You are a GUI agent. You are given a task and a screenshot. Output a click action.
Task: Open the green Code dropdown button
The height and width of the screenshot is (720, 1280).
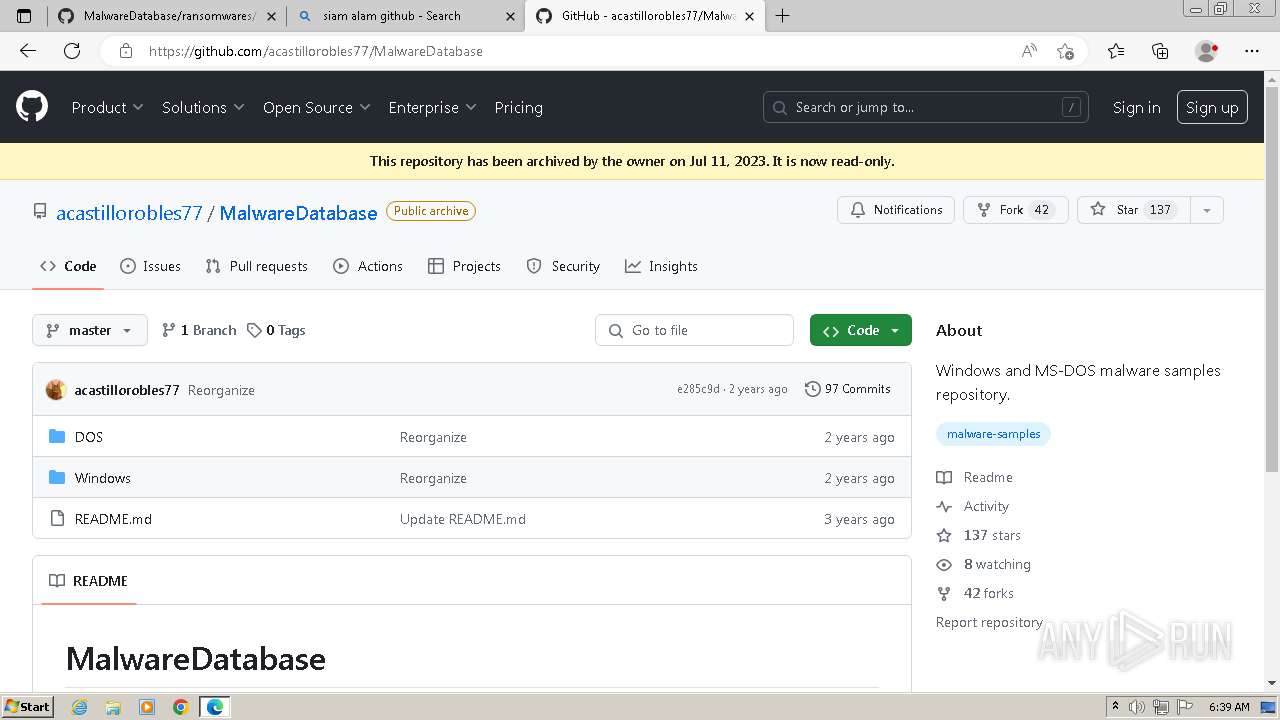tap(861, 330)
